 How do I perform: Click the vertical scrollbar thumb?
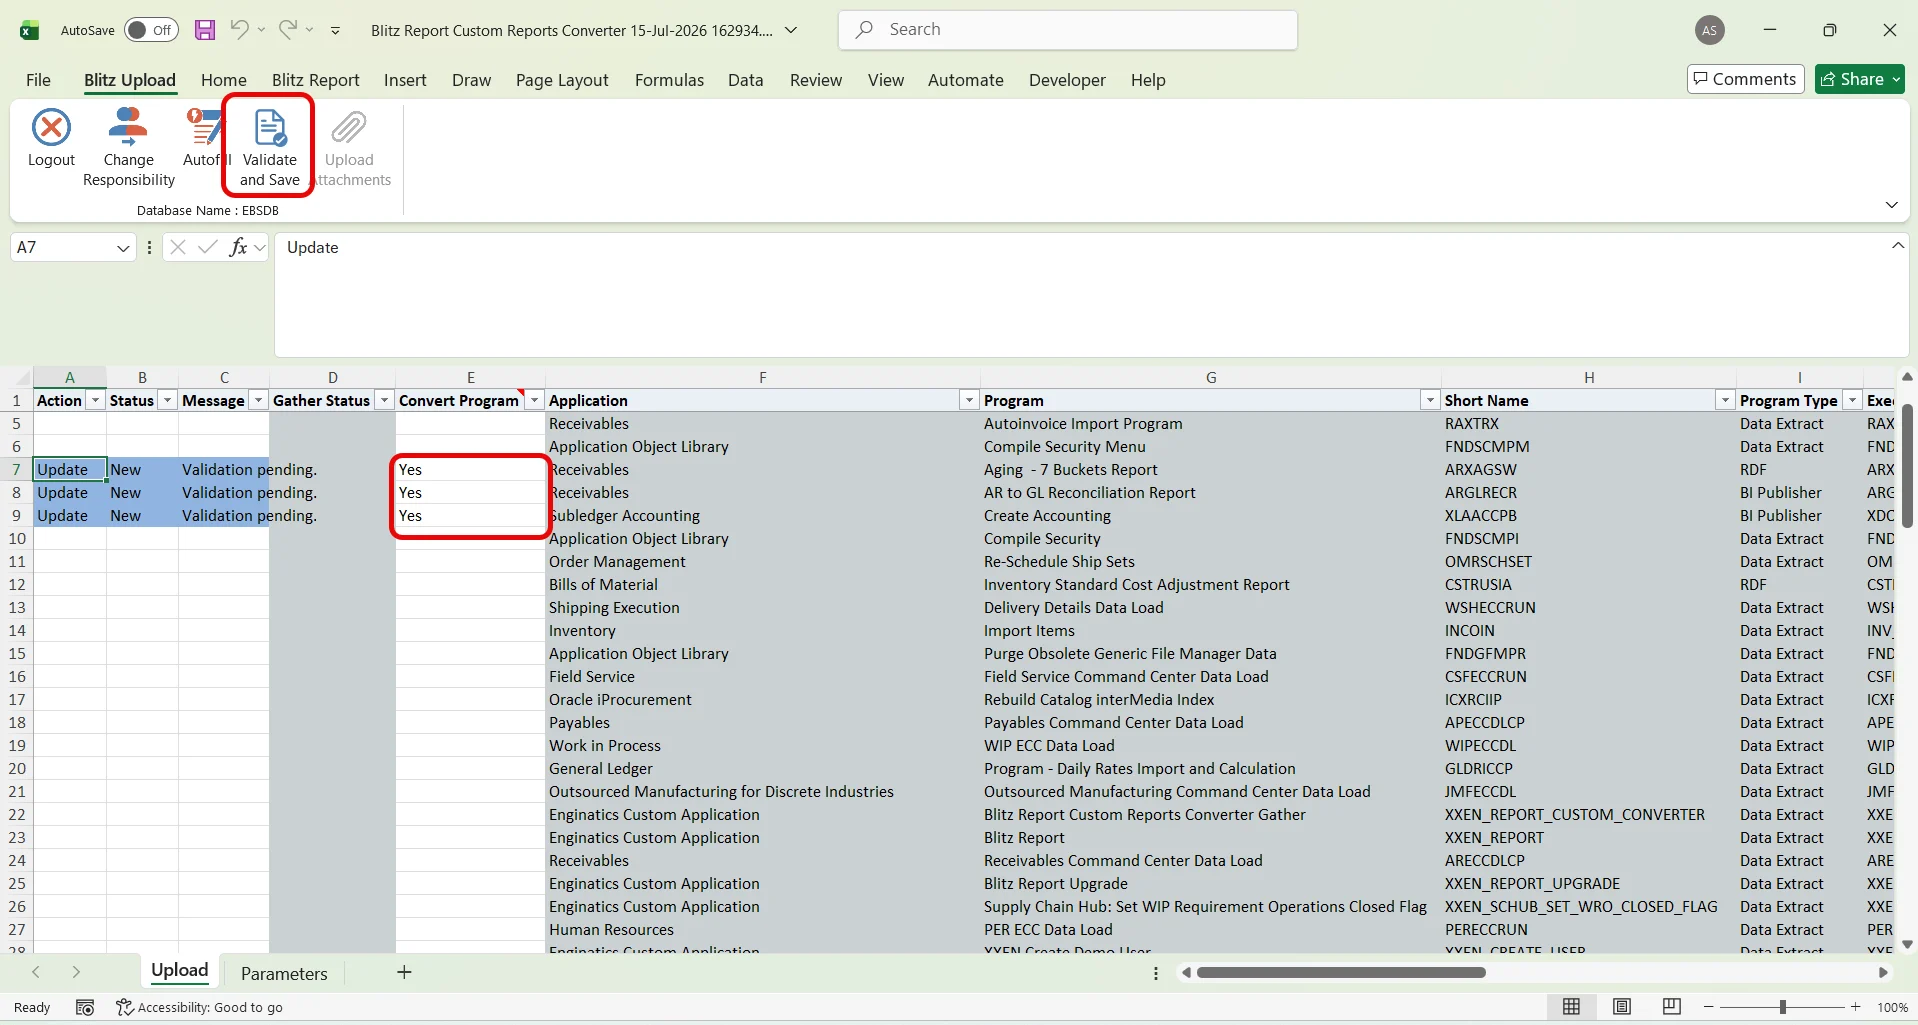point(1907,465)
